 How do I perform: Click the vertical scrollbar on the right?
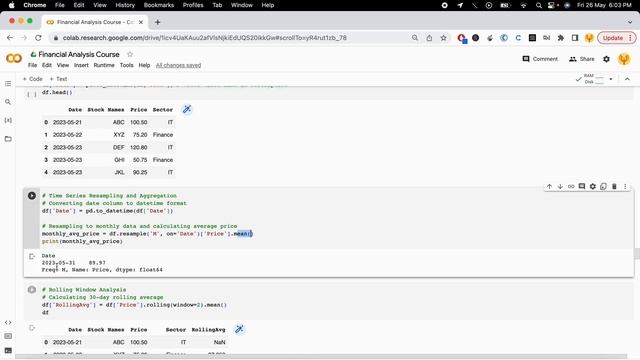coord(637,253)
